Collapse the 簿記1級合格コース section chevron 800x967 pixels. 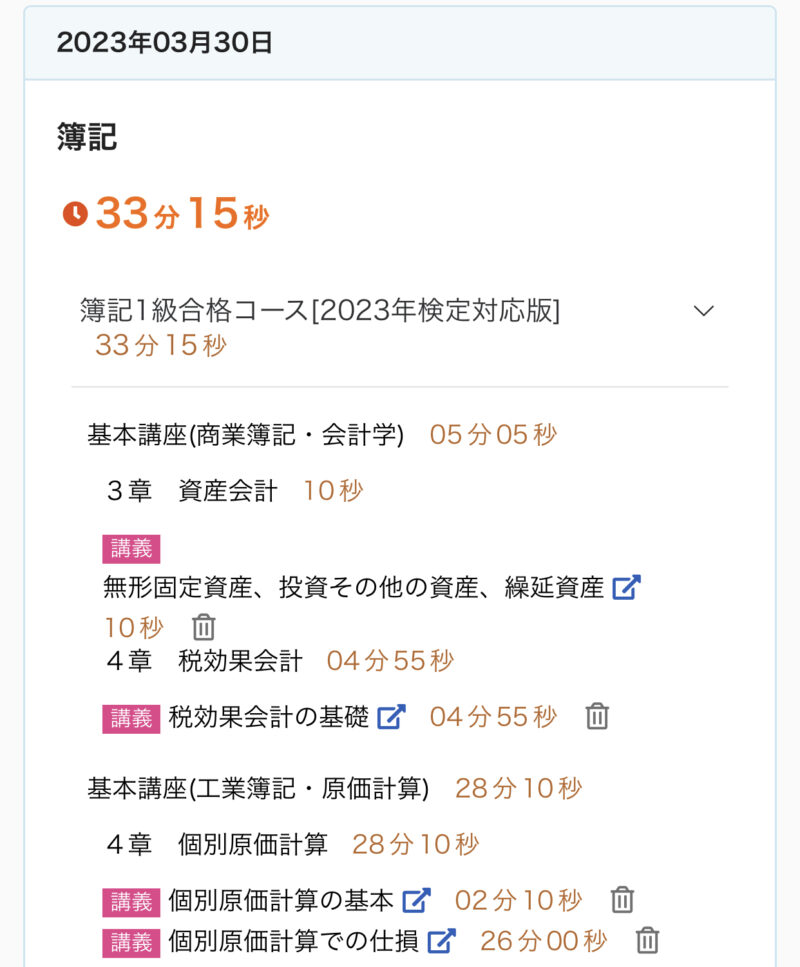coord(704,311)
